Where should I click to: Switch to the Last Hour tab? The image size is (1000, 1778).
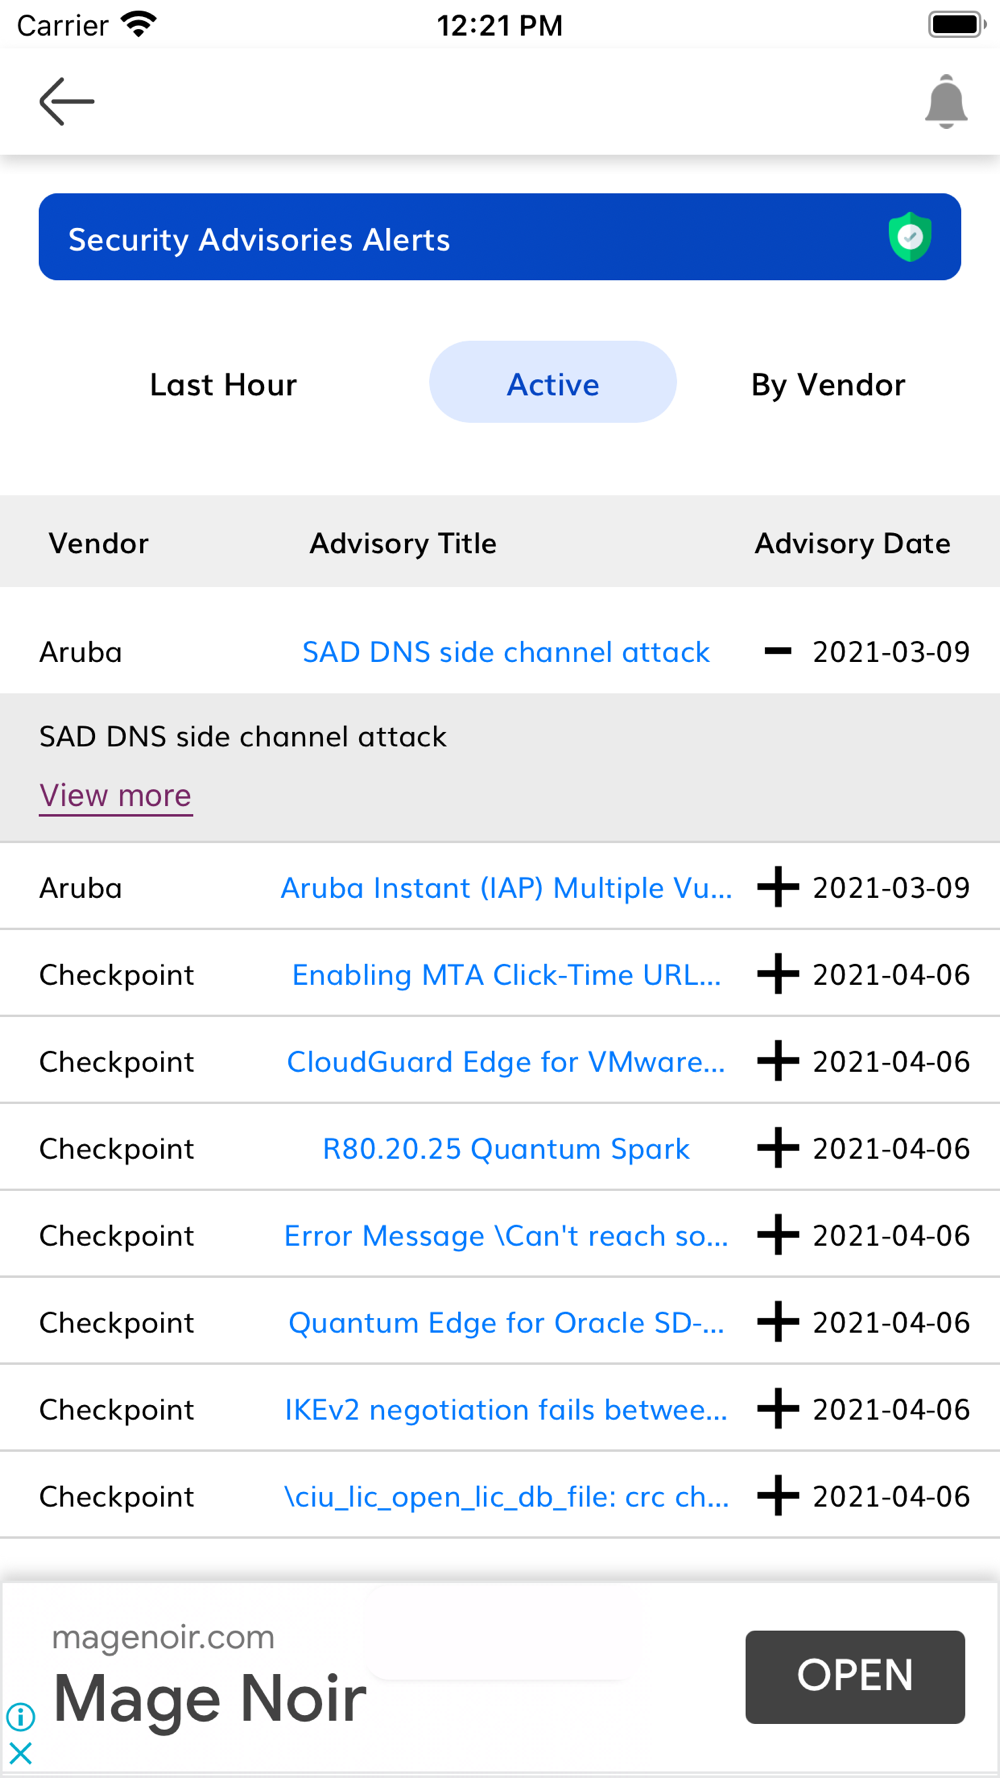click(223, 384)
